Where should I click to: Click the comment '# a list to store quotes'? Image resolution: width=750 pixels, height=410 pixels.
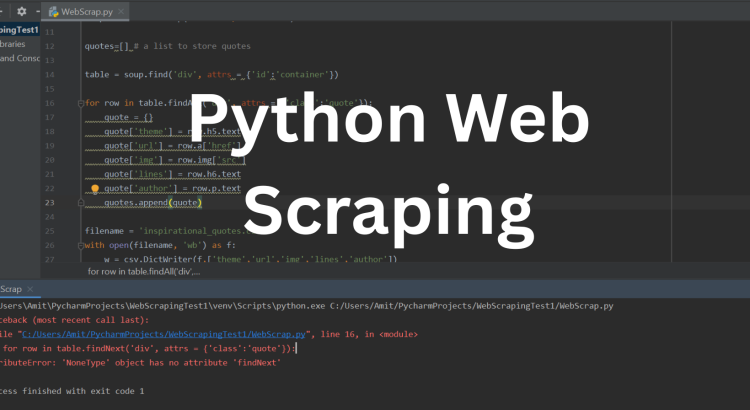(x=192, y=46)
